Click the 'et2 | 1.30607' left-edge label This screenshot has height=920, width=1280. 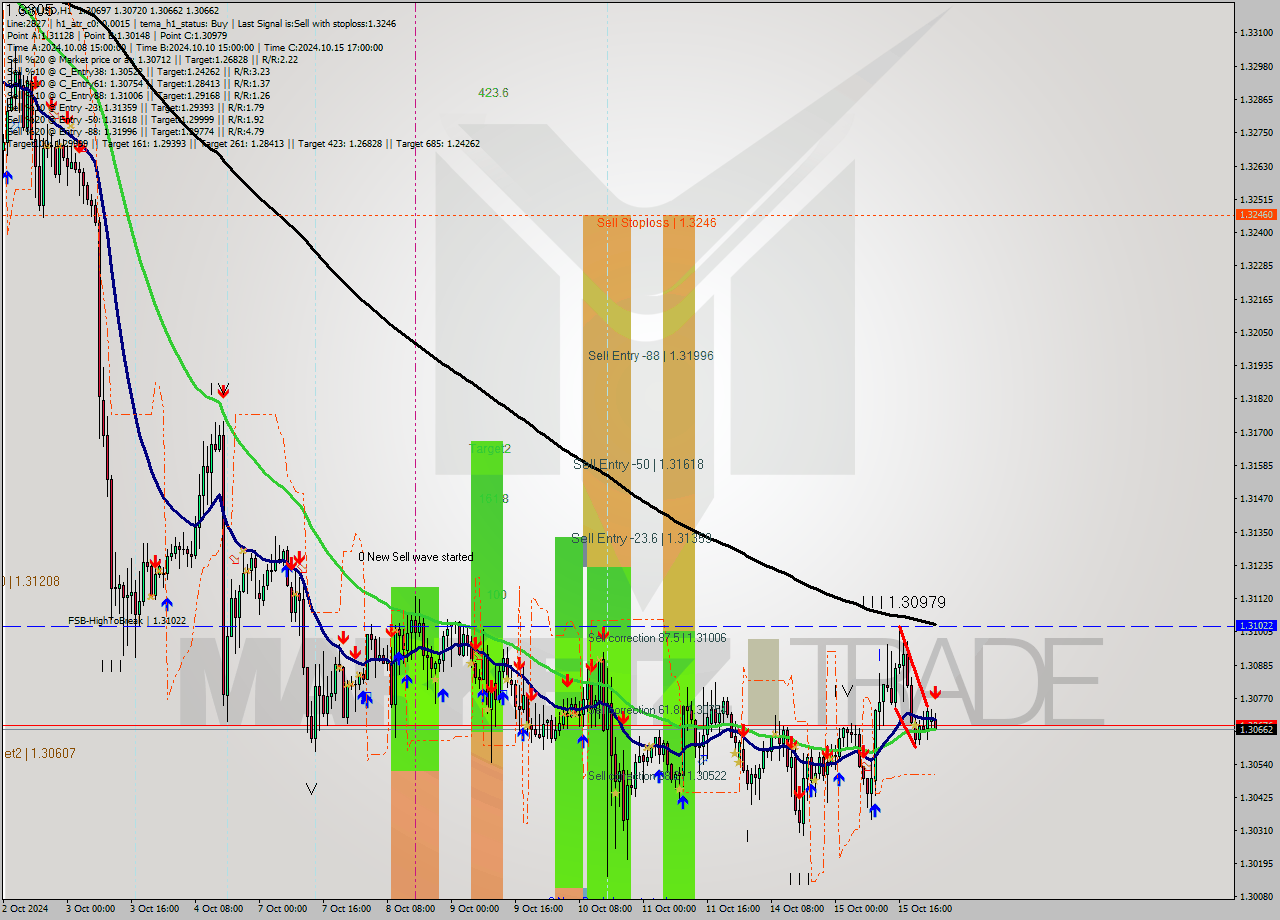38,754
